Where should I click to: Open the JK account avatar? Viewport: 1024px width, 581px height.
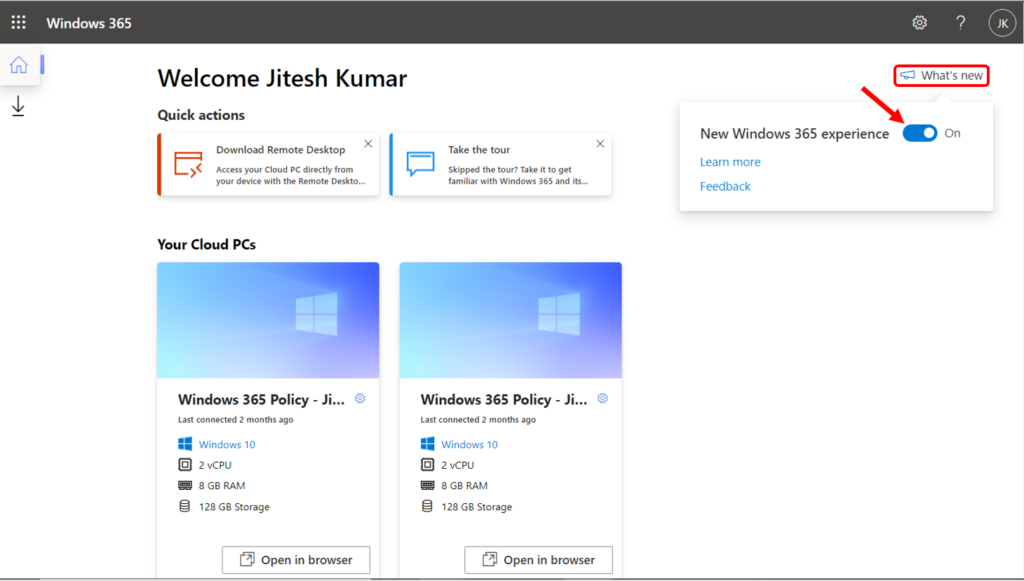[1002, 23]
